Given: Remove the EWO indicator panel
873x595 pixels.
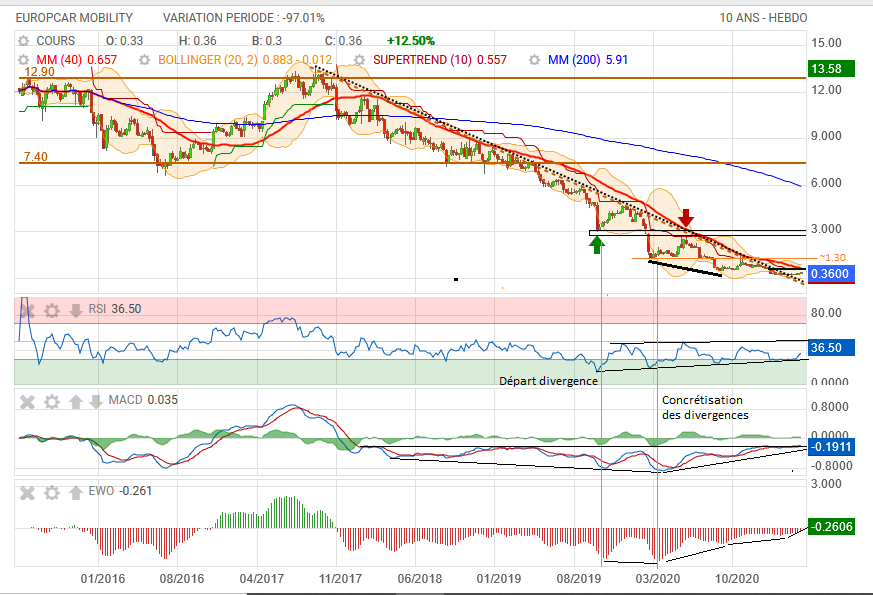Looking at the screenshot, I should tap(28, 491).
